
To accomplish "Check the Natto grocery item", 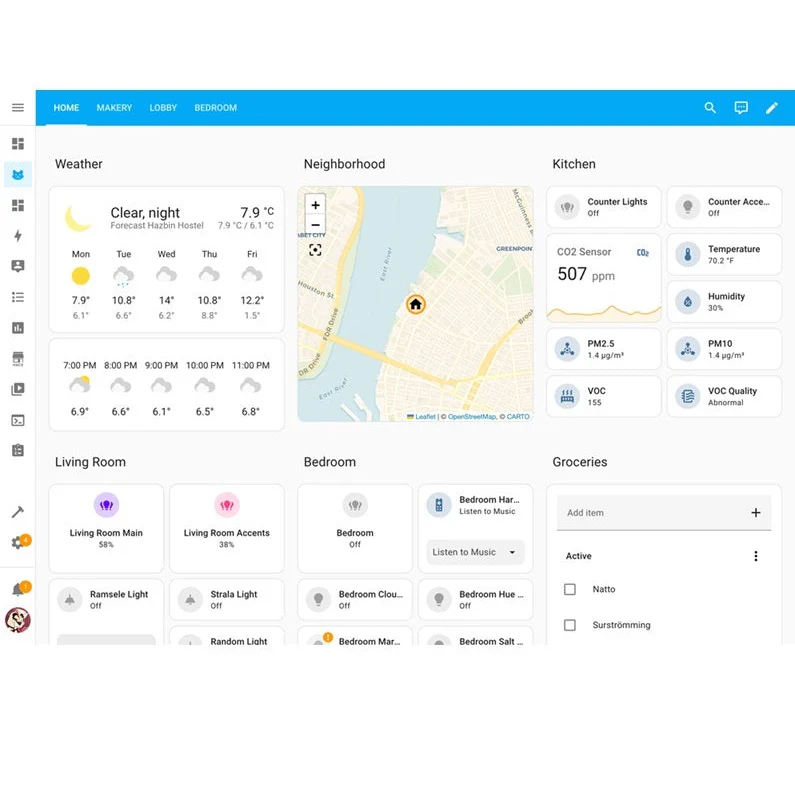I will click(x=570, y=589).
